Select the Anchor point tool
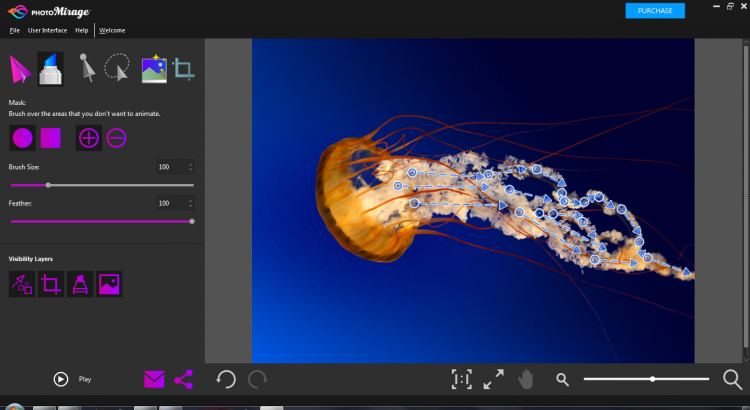 pos(88,68)
